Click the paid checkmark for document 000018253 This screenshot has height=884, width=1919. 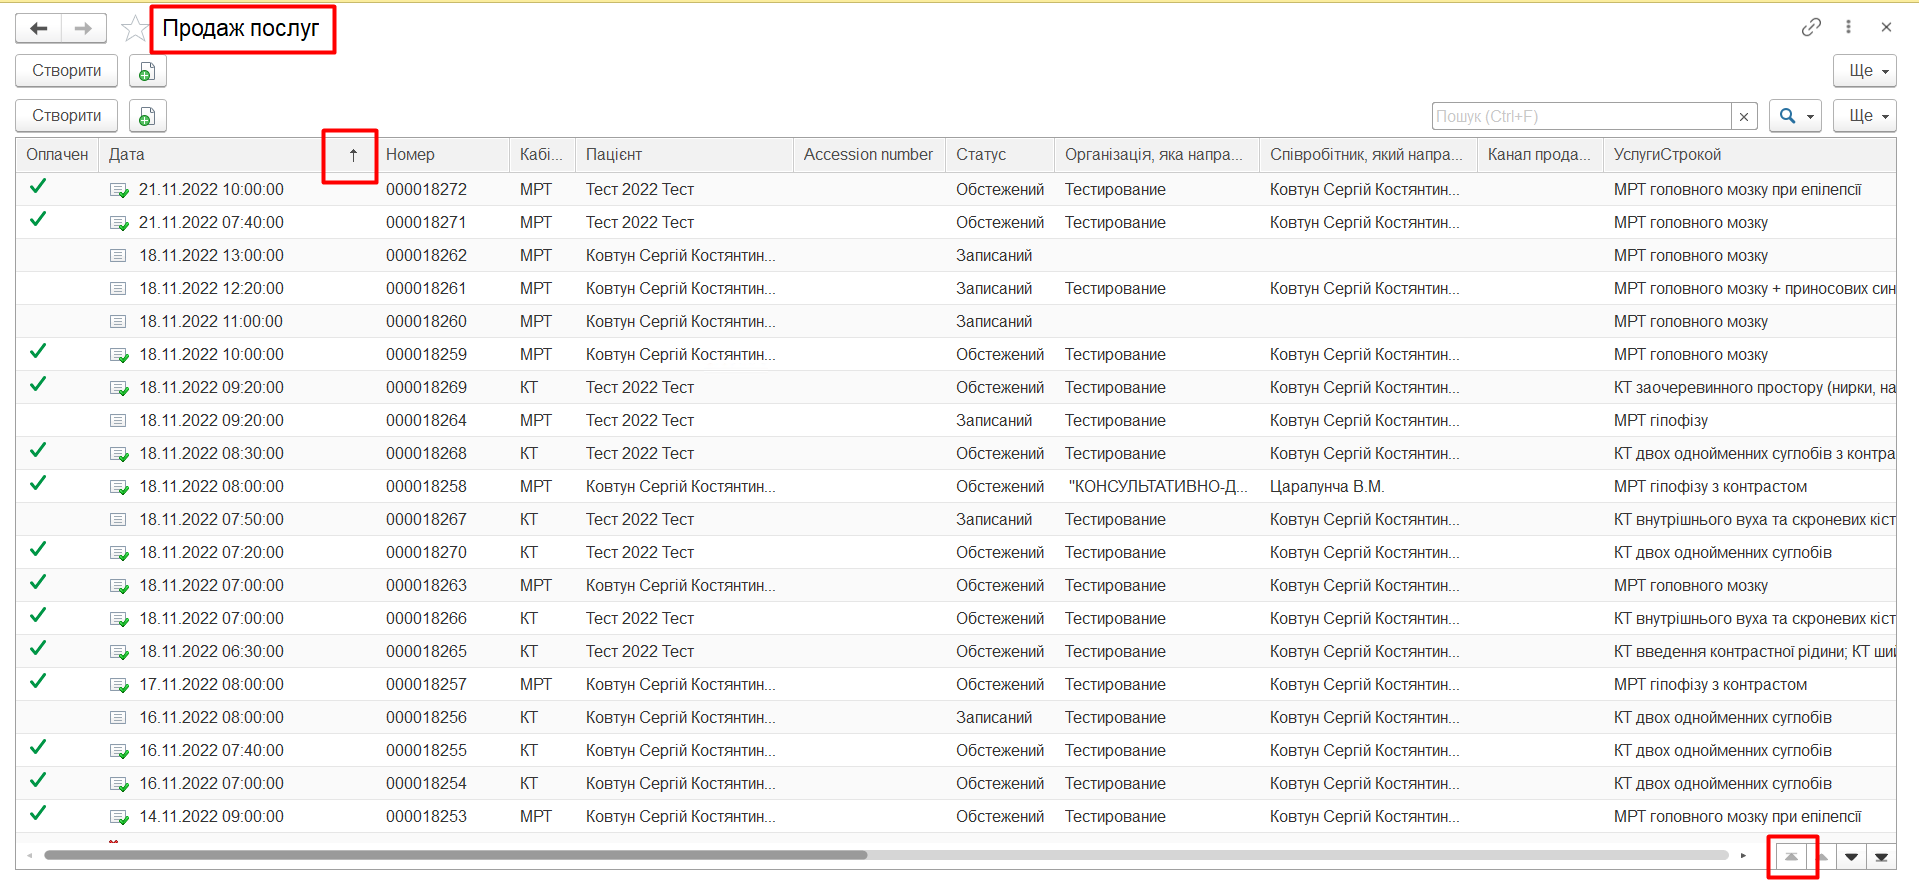[38, 814]
